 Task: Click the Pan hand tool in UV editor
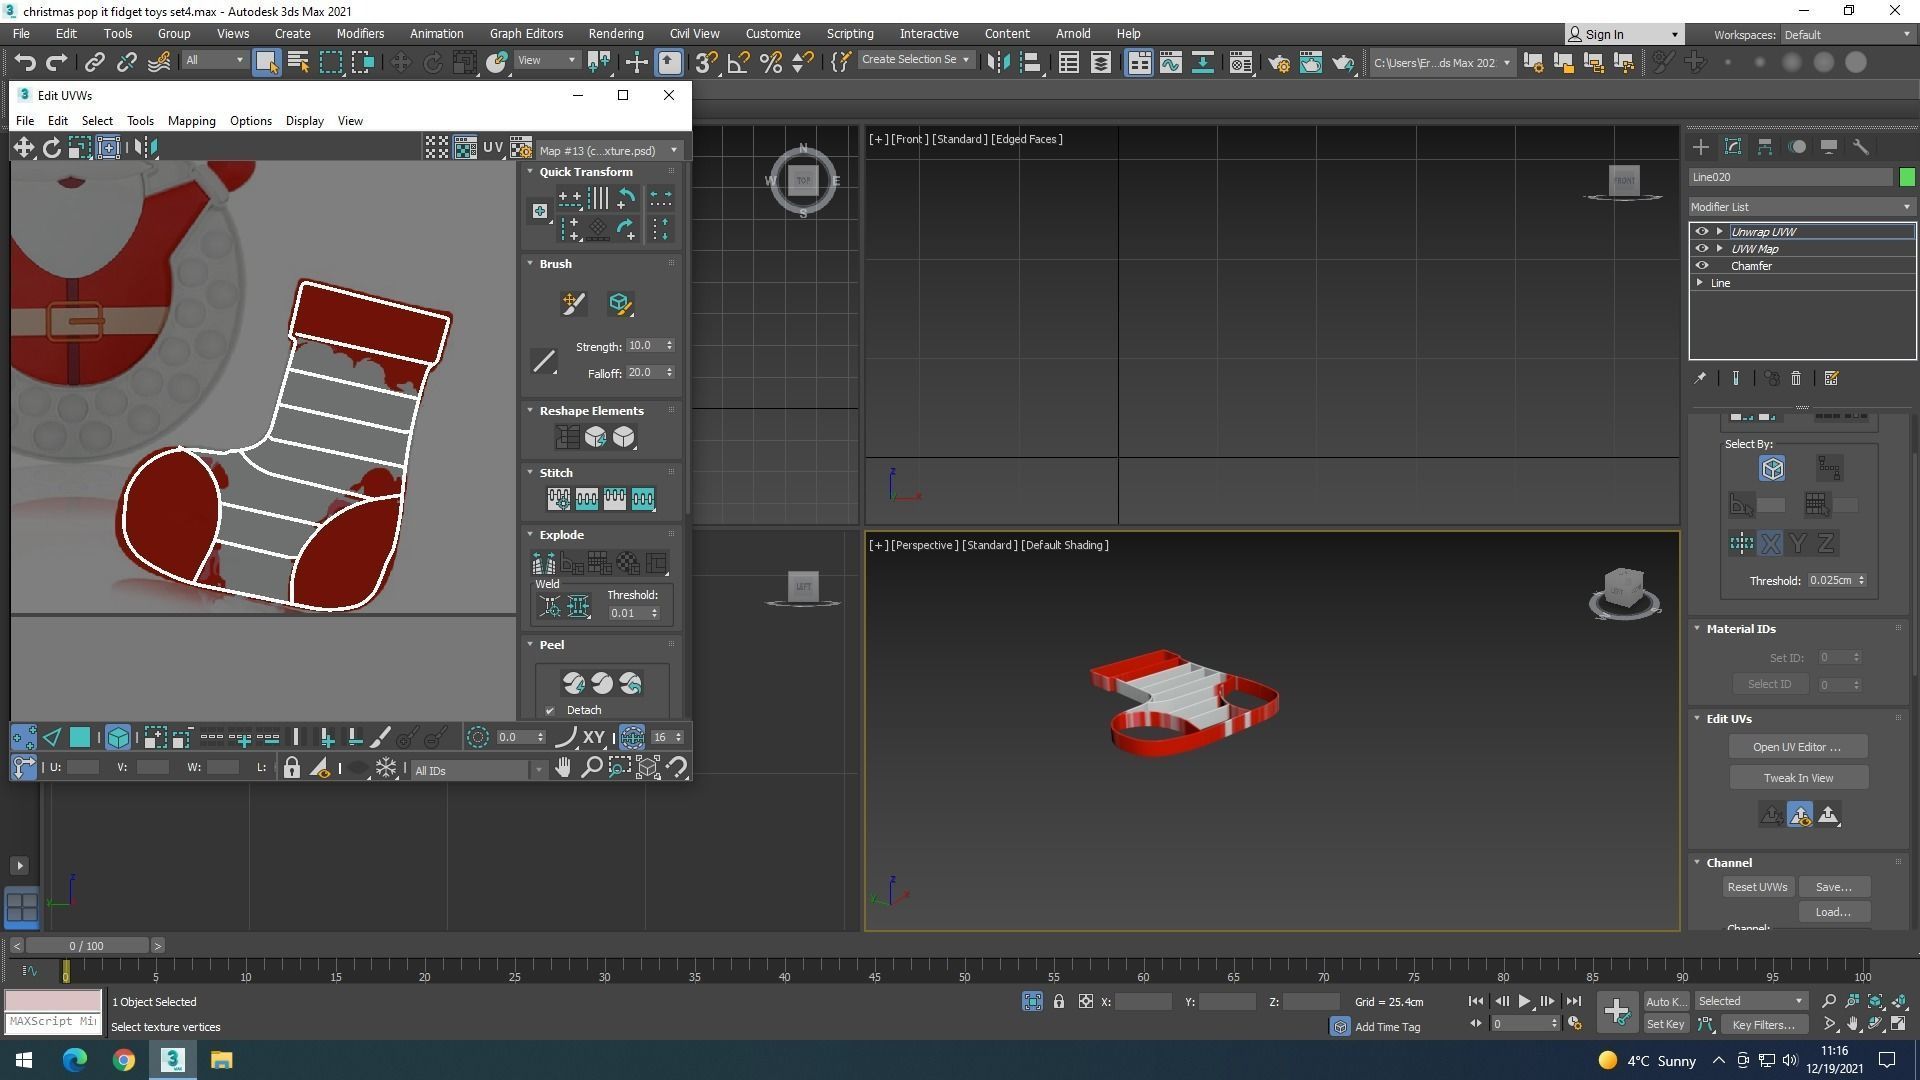coord(563,768)
